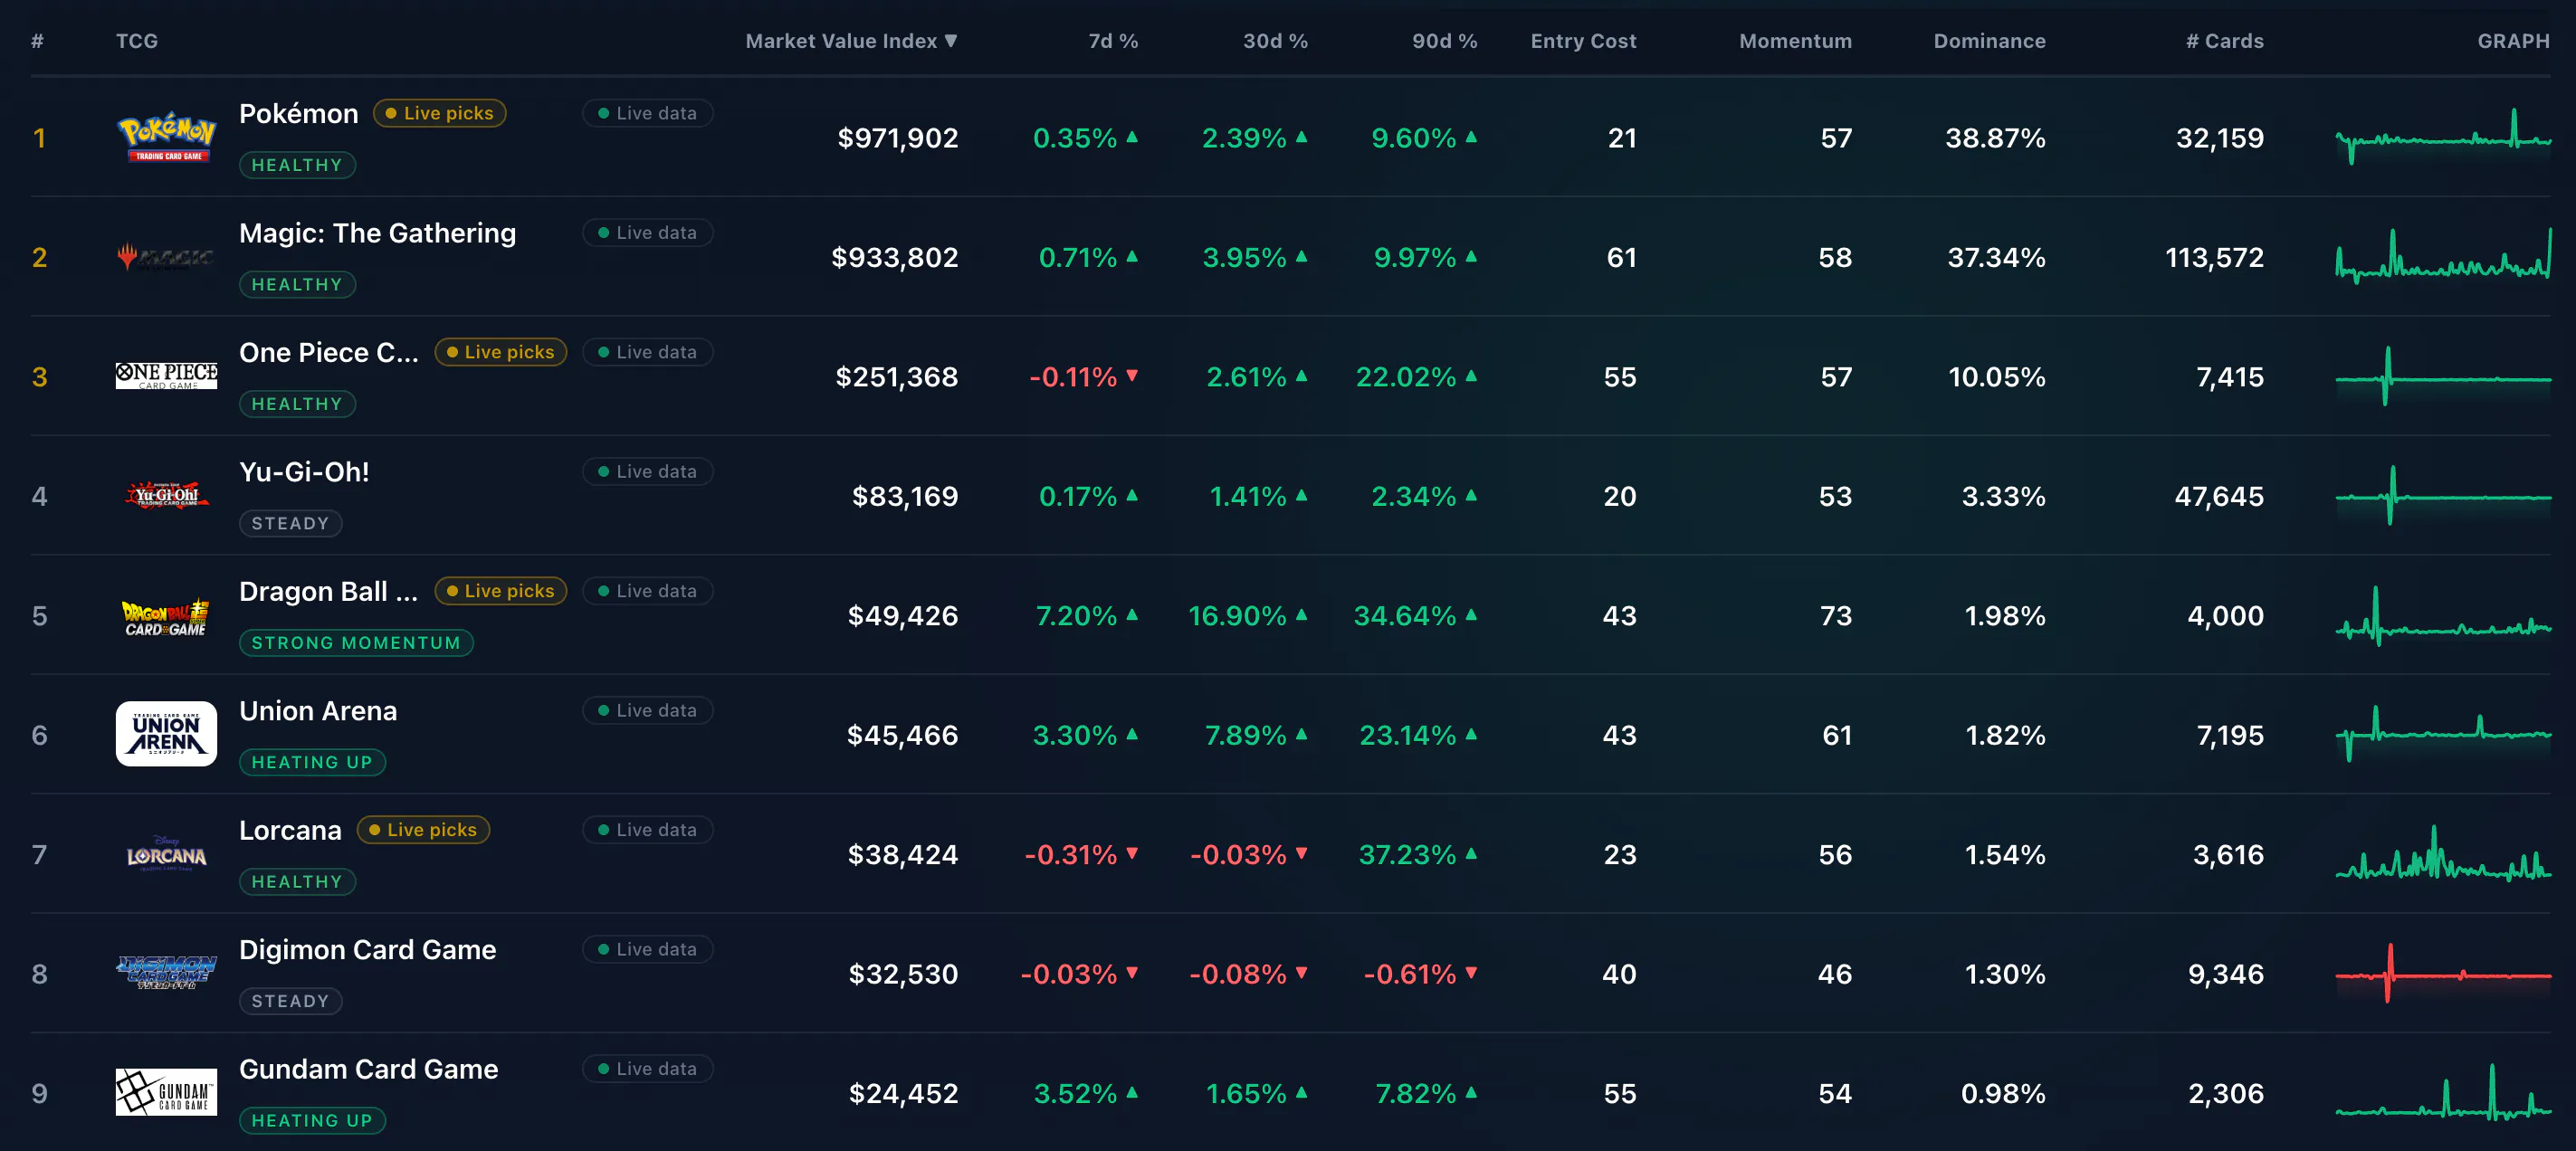Click the Magic: The Gathering logo
Viewport: 2576px width, 1151px height.
pyautogui.click(x=166, y=257)
